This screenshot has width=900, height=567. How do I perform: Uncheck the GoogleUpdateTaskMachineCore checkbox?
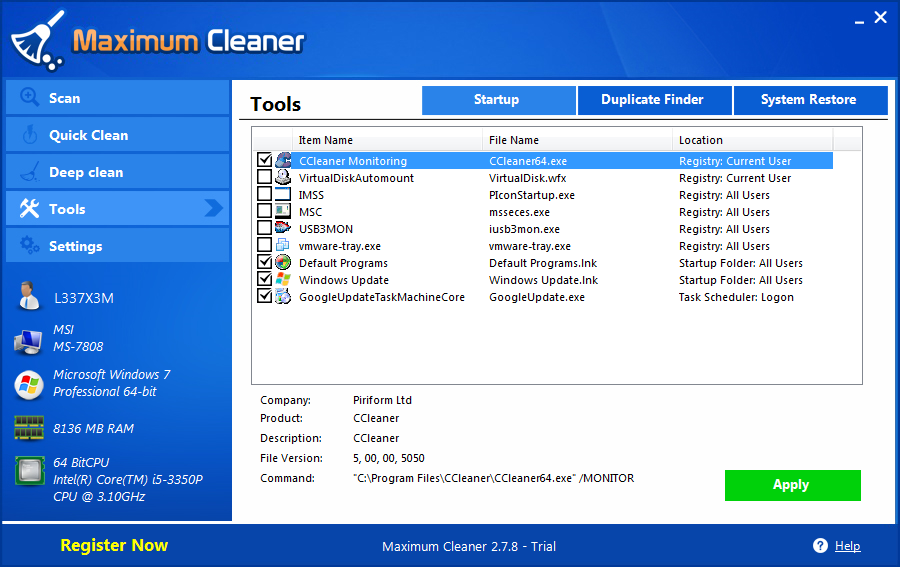pyautogui.click(x=265, y=296)
